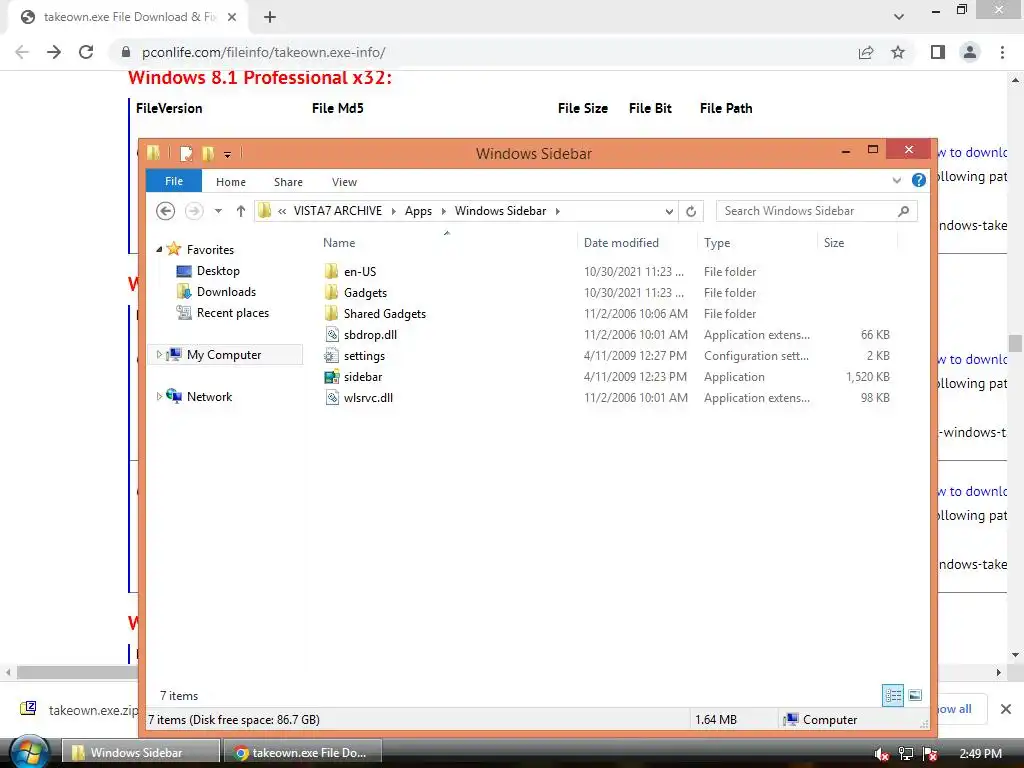This screenshot has width=1024, height=768.
Task: Open recent locations dropdown arrow
Action: point(218,211)
